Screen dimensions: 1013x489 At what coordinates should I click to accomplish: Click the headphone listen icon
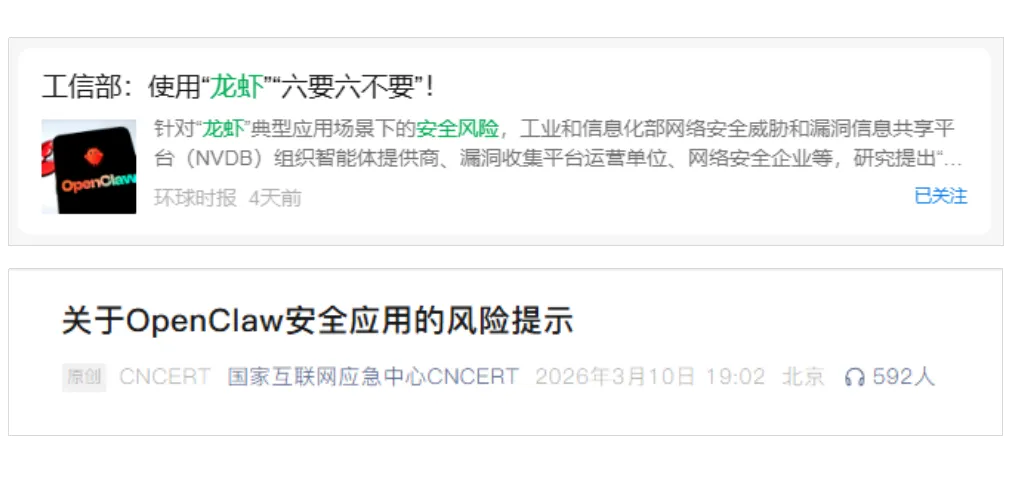click(x=854, y=377)
